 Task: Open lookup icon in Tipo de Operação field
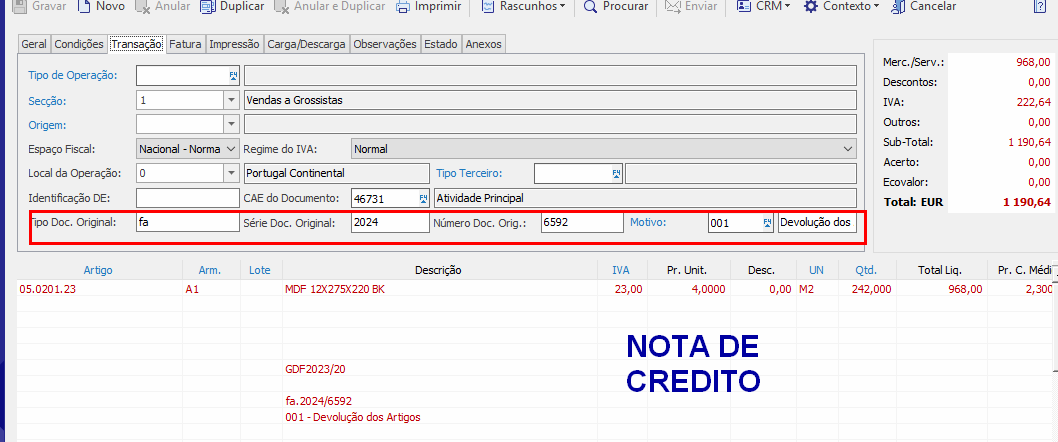(232, 75)
